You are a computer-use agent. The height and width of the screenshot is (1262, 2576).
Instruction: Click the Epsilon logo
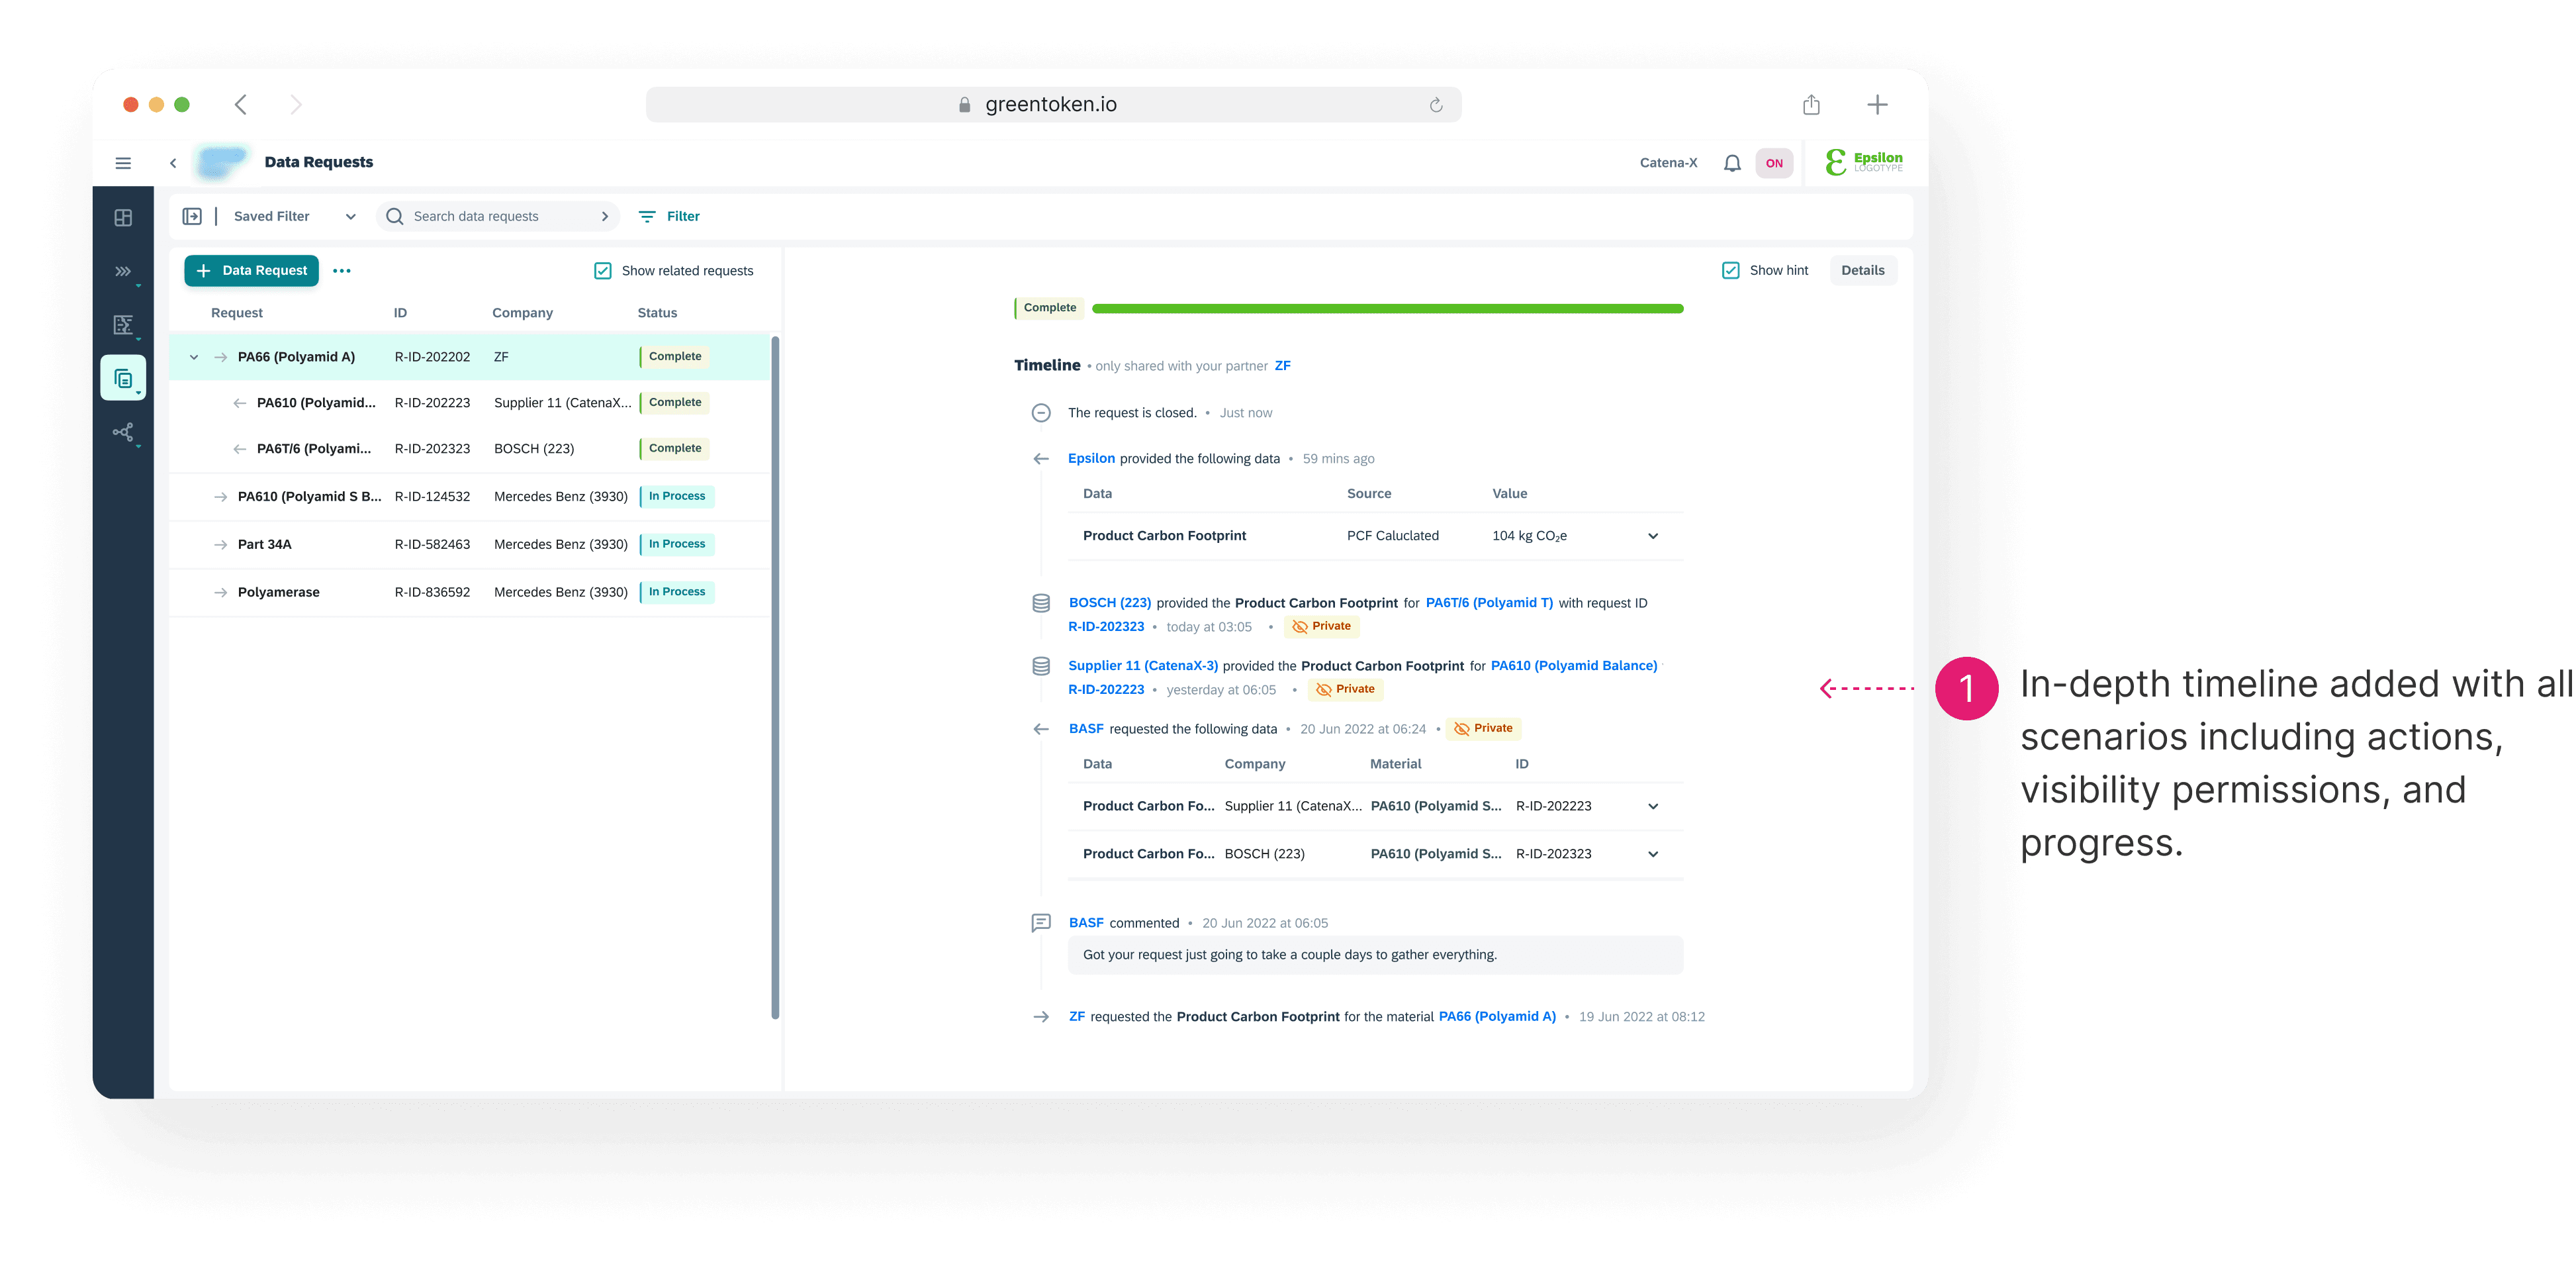[x=1864, y=162]
